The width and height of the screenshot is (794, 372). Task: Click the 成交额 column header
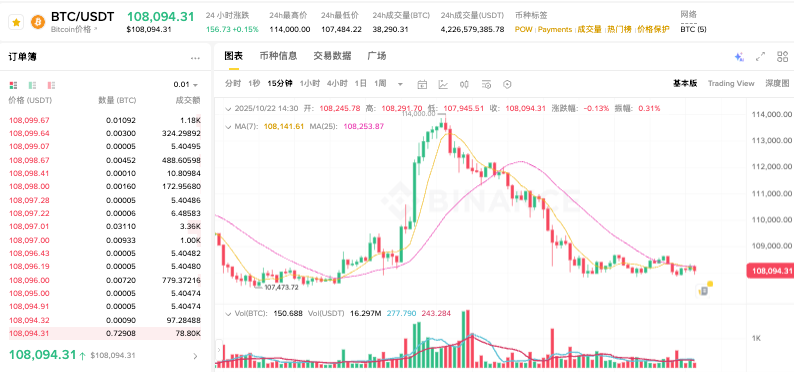tap(189, 100)
